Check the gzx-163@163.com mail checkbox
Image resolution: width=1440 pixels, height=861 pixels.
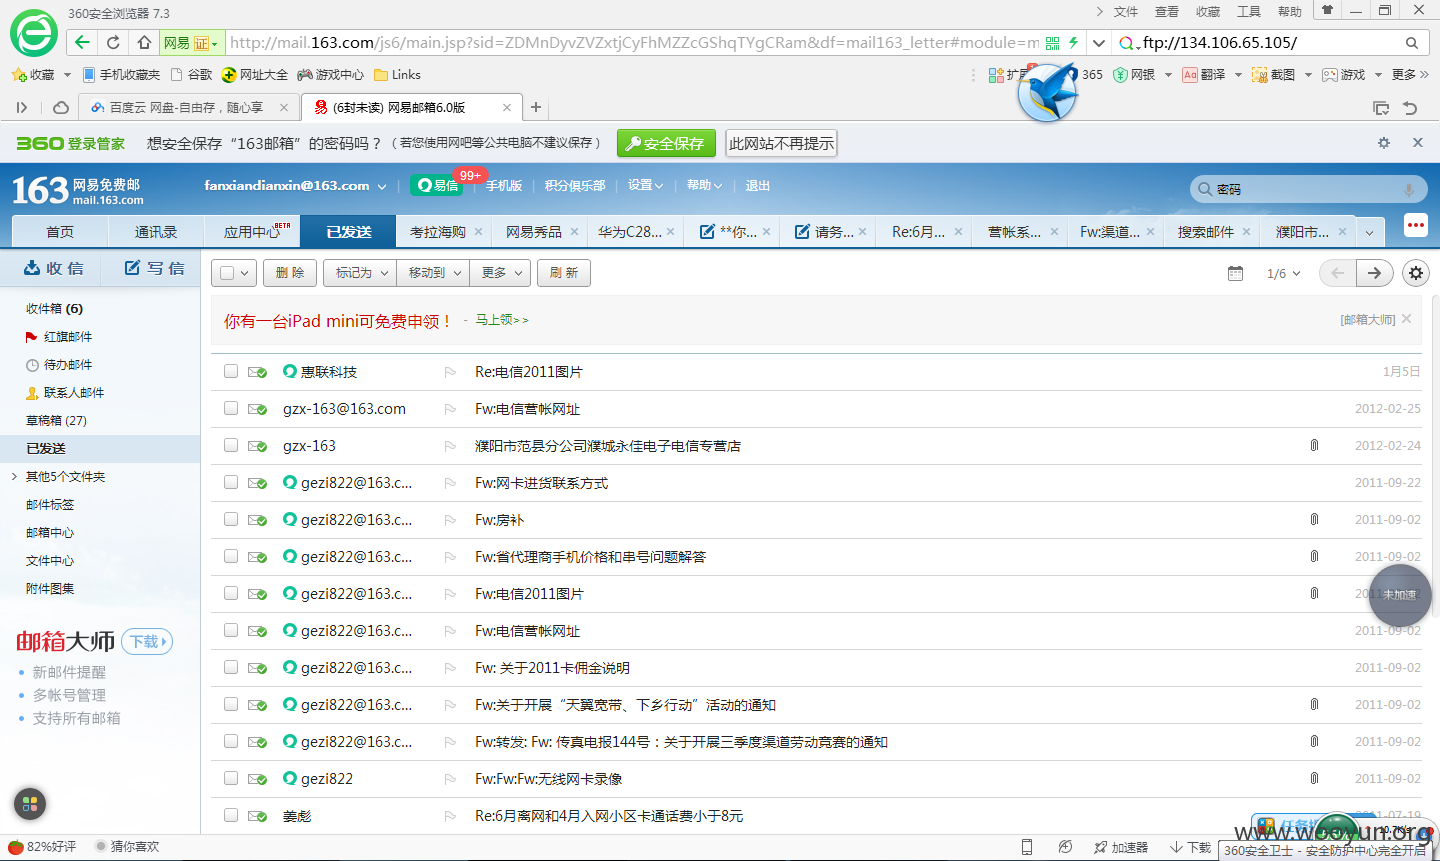[x=231, y=408]
